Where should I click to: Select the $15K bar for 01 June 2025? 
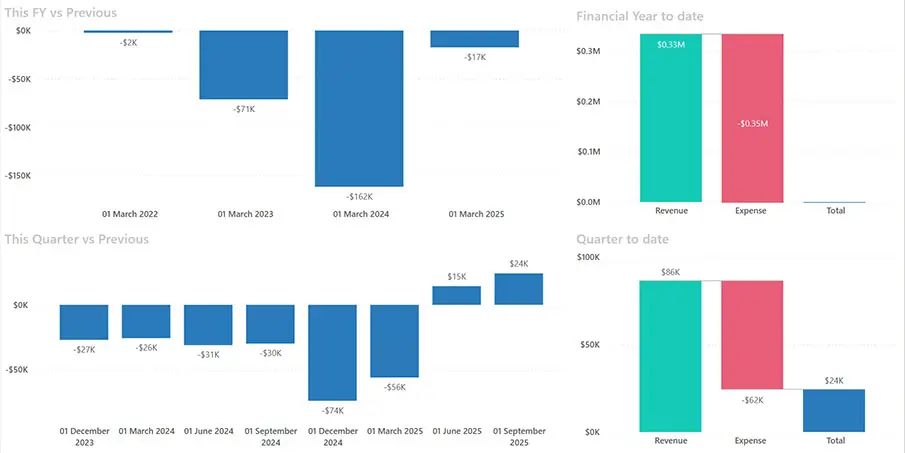click(456, 295)
